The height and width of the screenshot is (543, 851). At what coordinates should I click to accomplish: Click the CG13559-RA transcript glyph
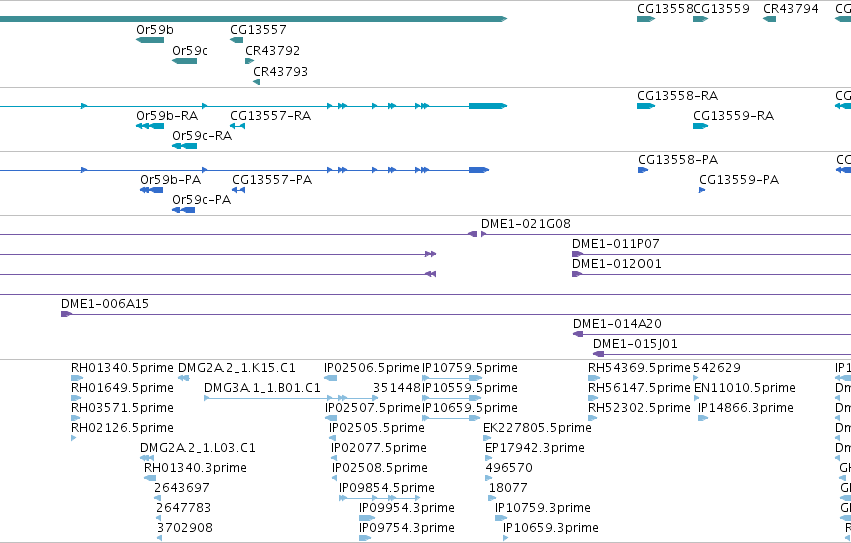pos(701,126)
